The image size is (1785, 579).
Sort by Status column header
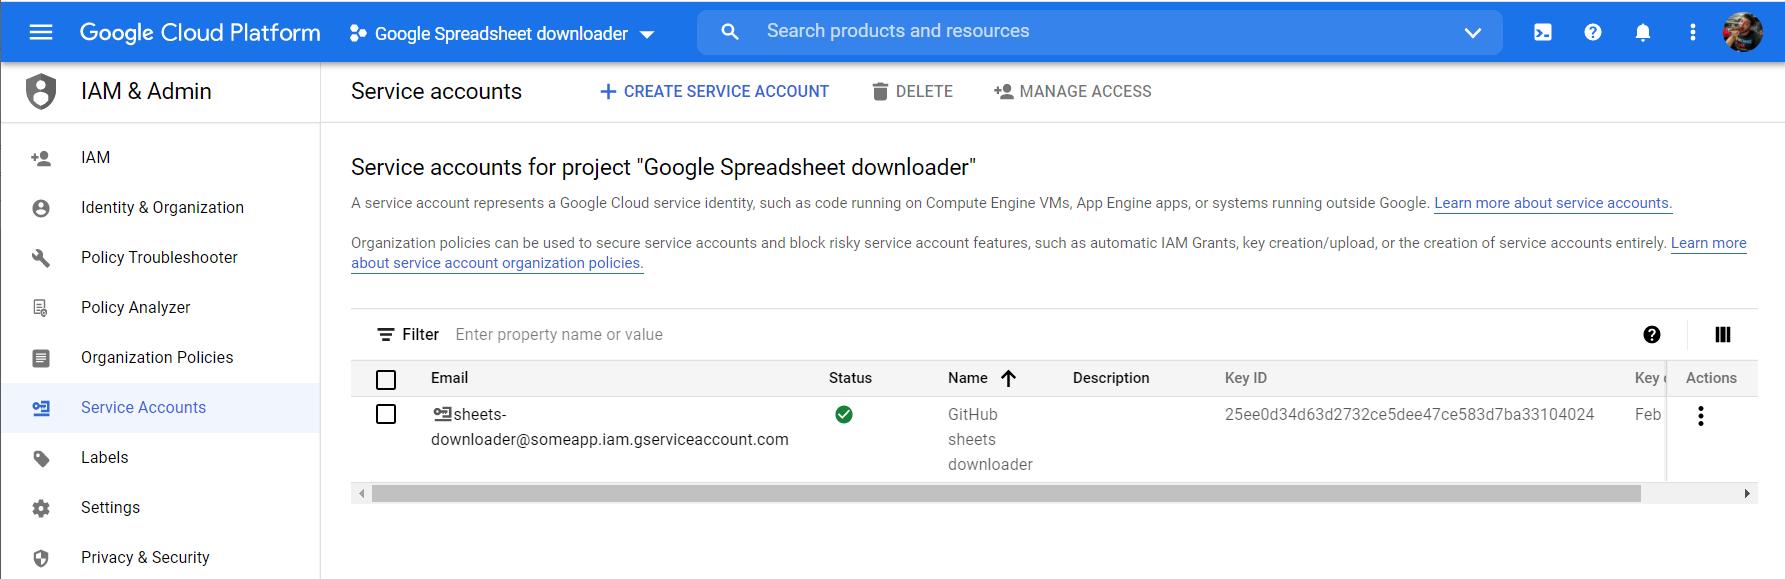(850, 378)
